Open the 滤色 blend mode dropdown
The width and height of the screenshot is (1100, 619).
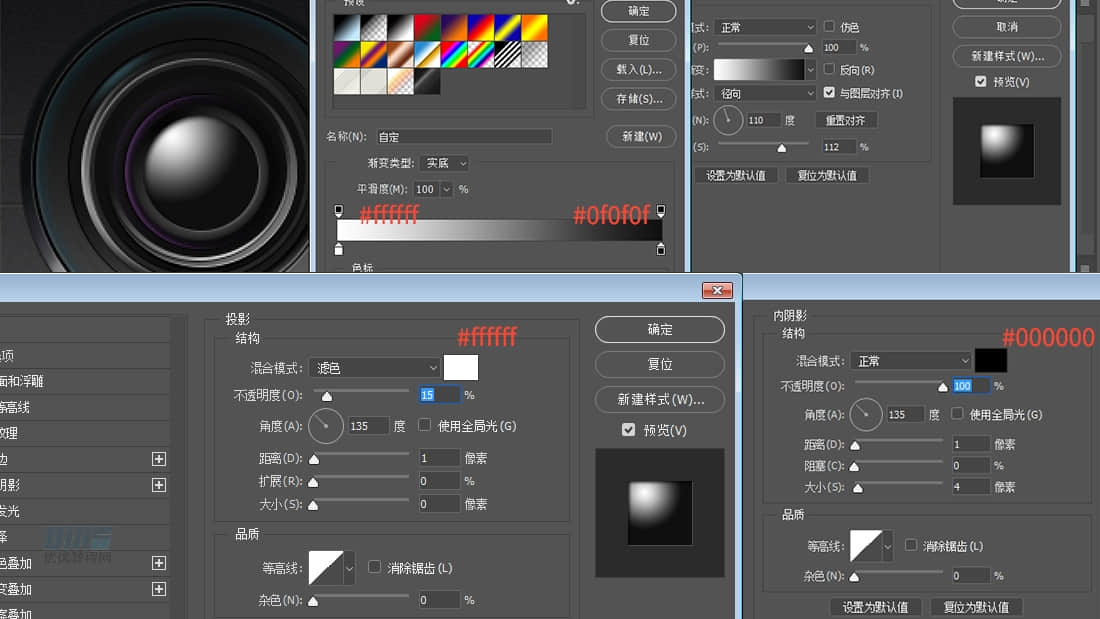click(373, 368)
